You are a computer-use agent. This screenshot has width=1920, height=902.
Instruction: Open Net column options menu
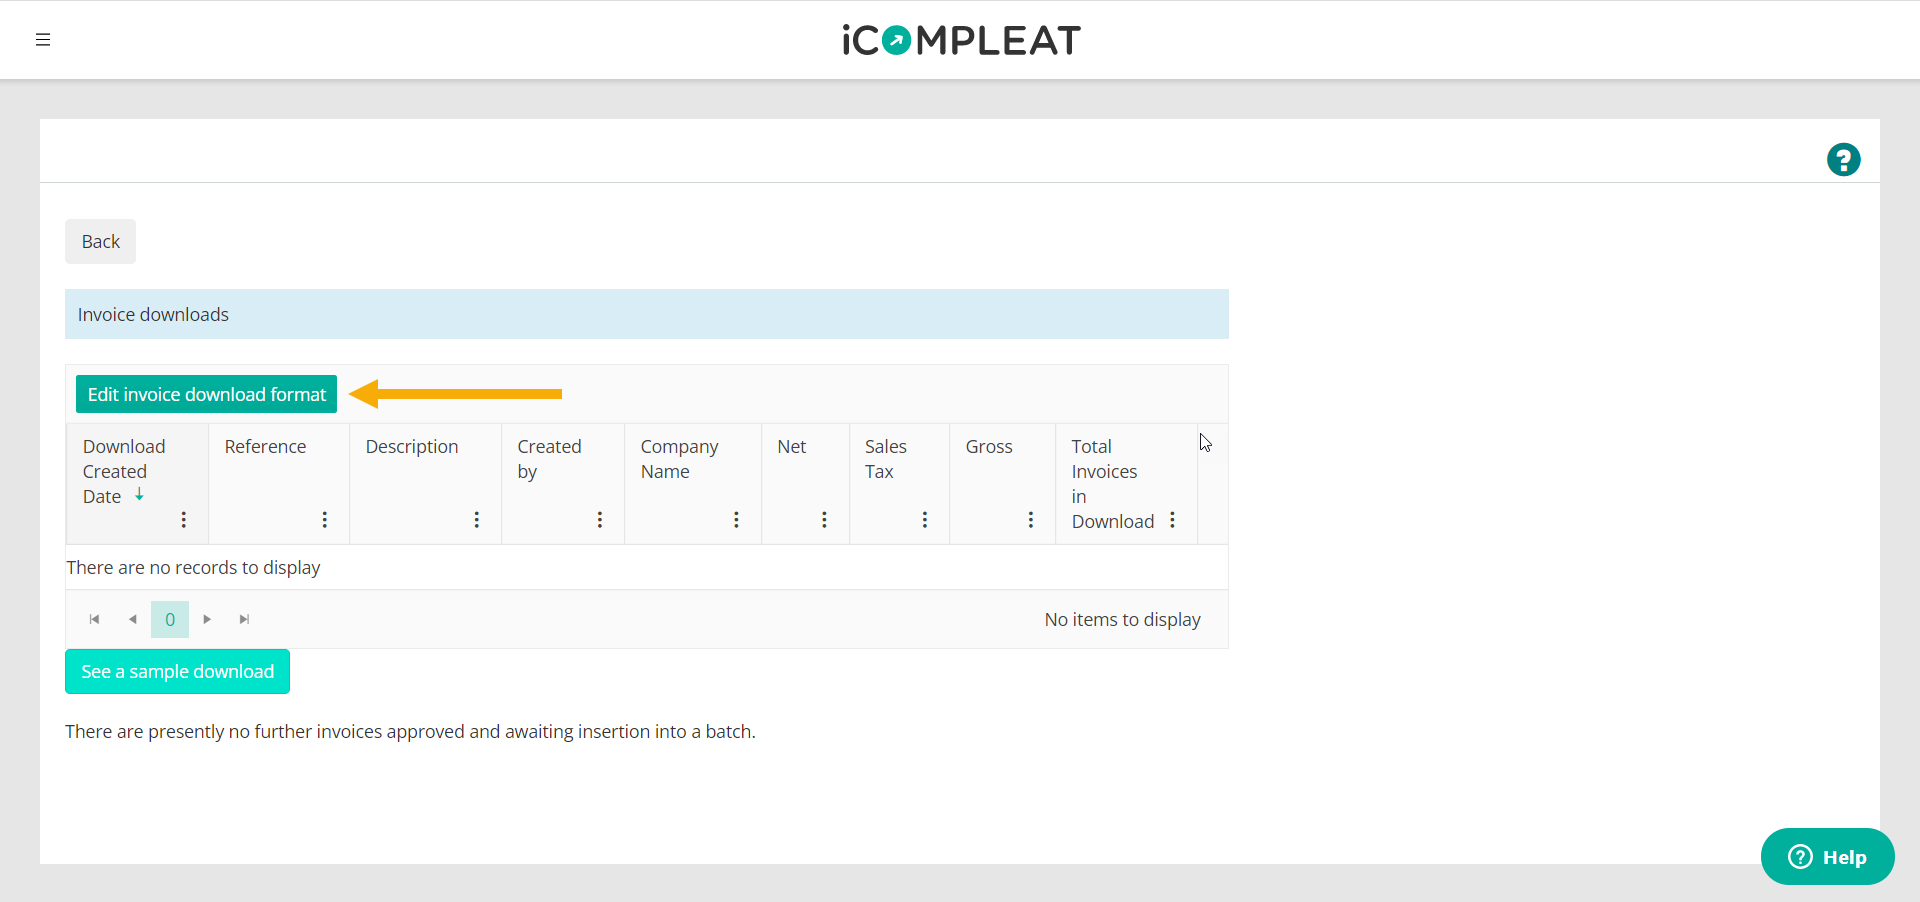point(825,520)
